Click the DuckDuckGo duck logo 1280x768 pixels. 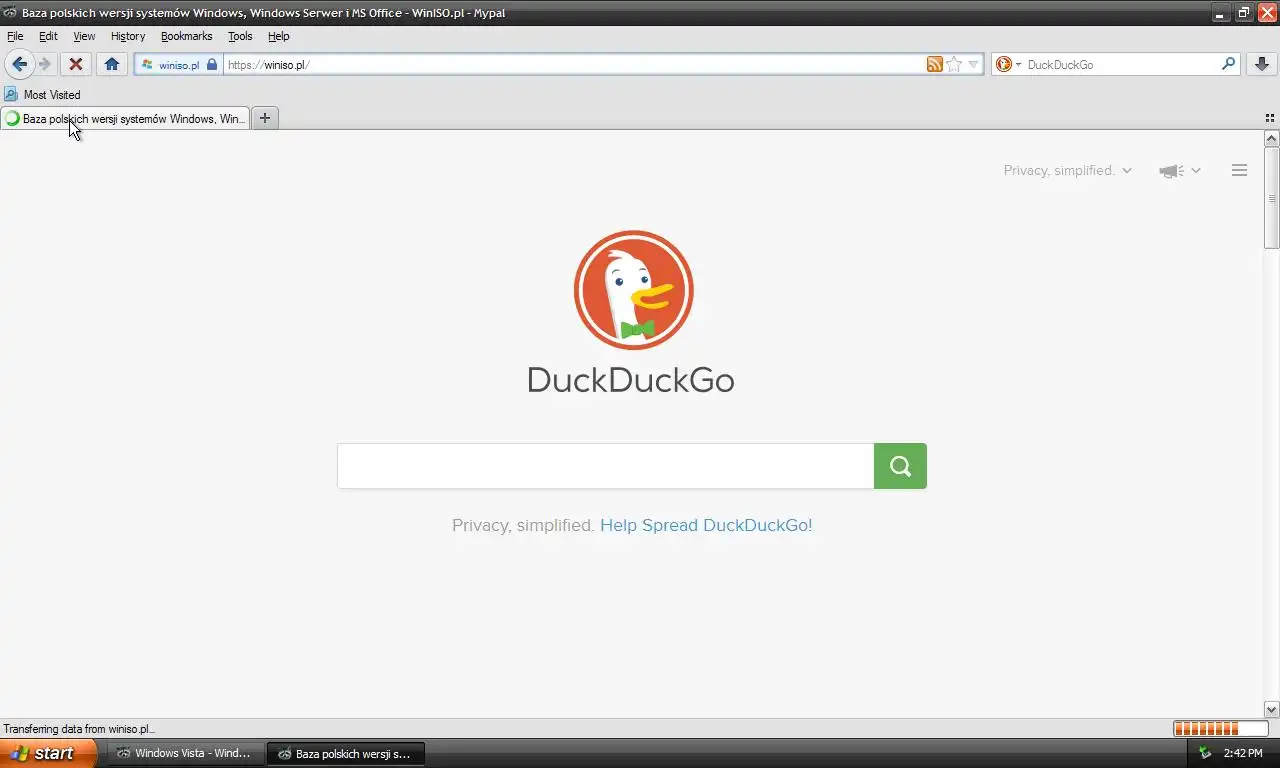click(x=633, y=290)
